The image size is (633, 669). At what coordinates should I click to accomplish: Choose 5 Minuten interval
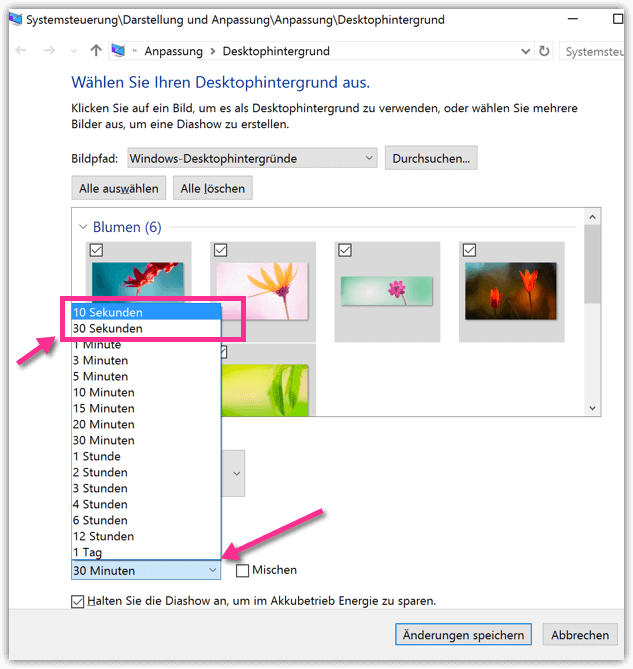tap(146, 376)
